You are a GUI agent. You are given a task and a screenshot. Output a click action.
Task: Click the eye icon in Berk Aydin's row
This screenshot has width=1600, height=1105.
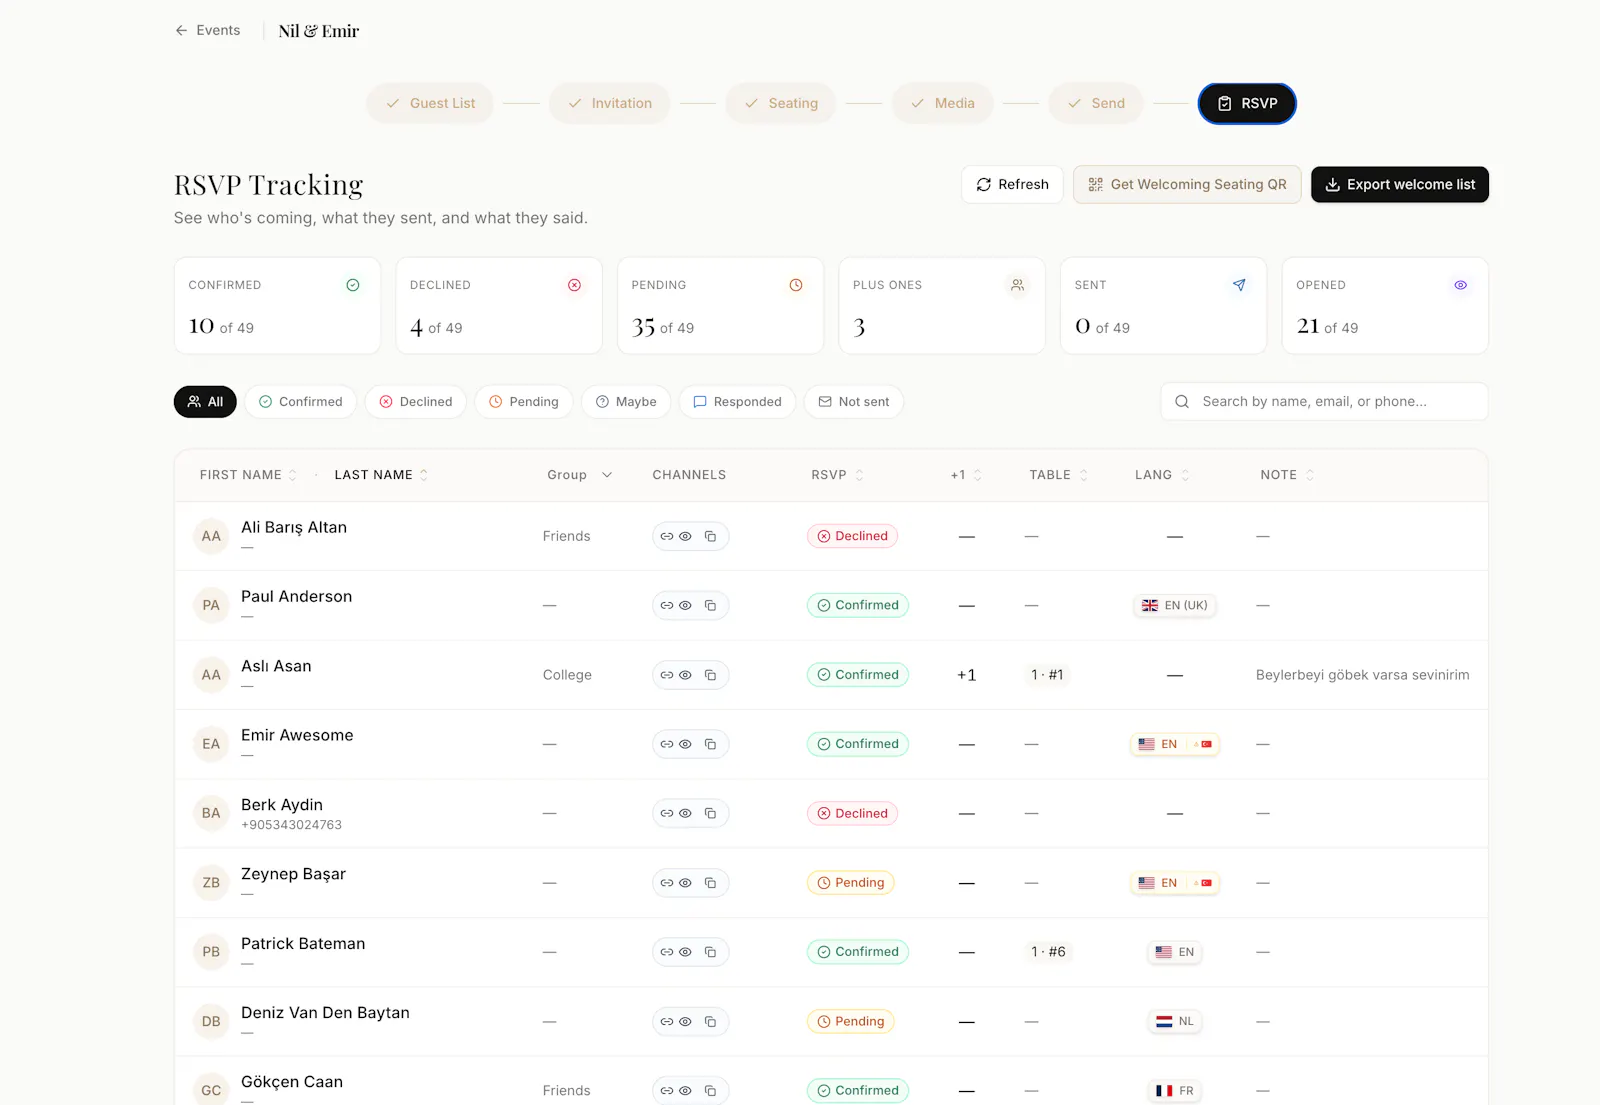pyautogui.click(x=685, y=813)
